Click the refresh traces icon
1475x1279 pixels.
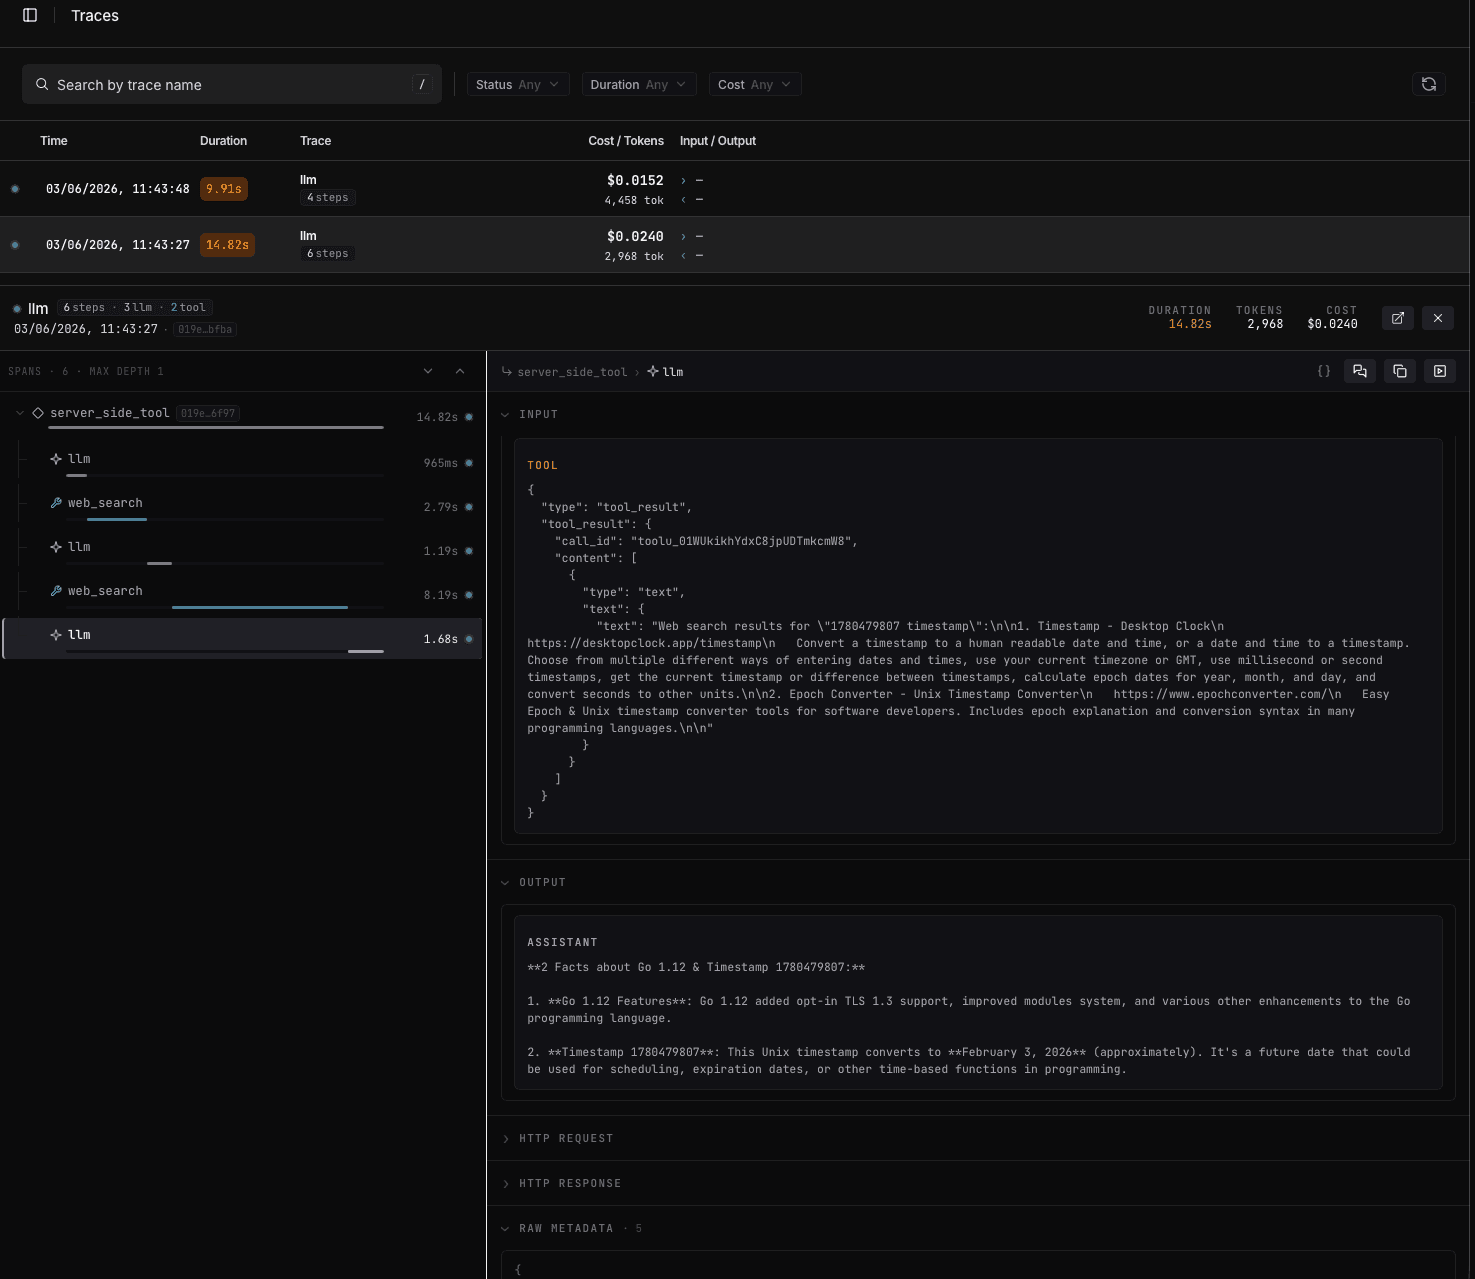(x=1429, y=84)
